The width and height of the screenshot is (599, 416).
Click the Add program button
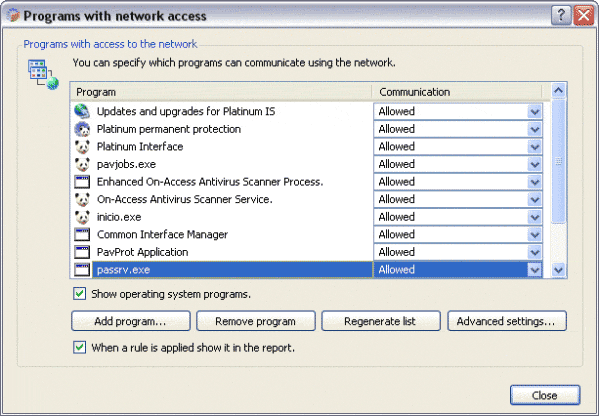click(131, 321)
